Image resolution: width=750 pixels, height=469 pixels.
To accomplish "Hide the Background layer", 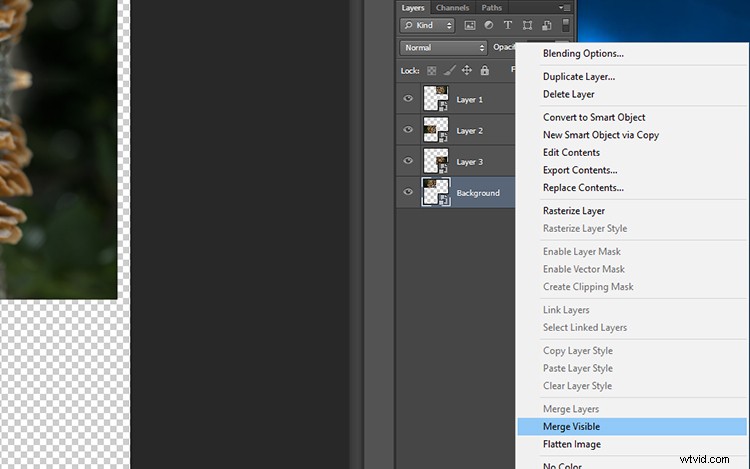I will pos(408,192).
